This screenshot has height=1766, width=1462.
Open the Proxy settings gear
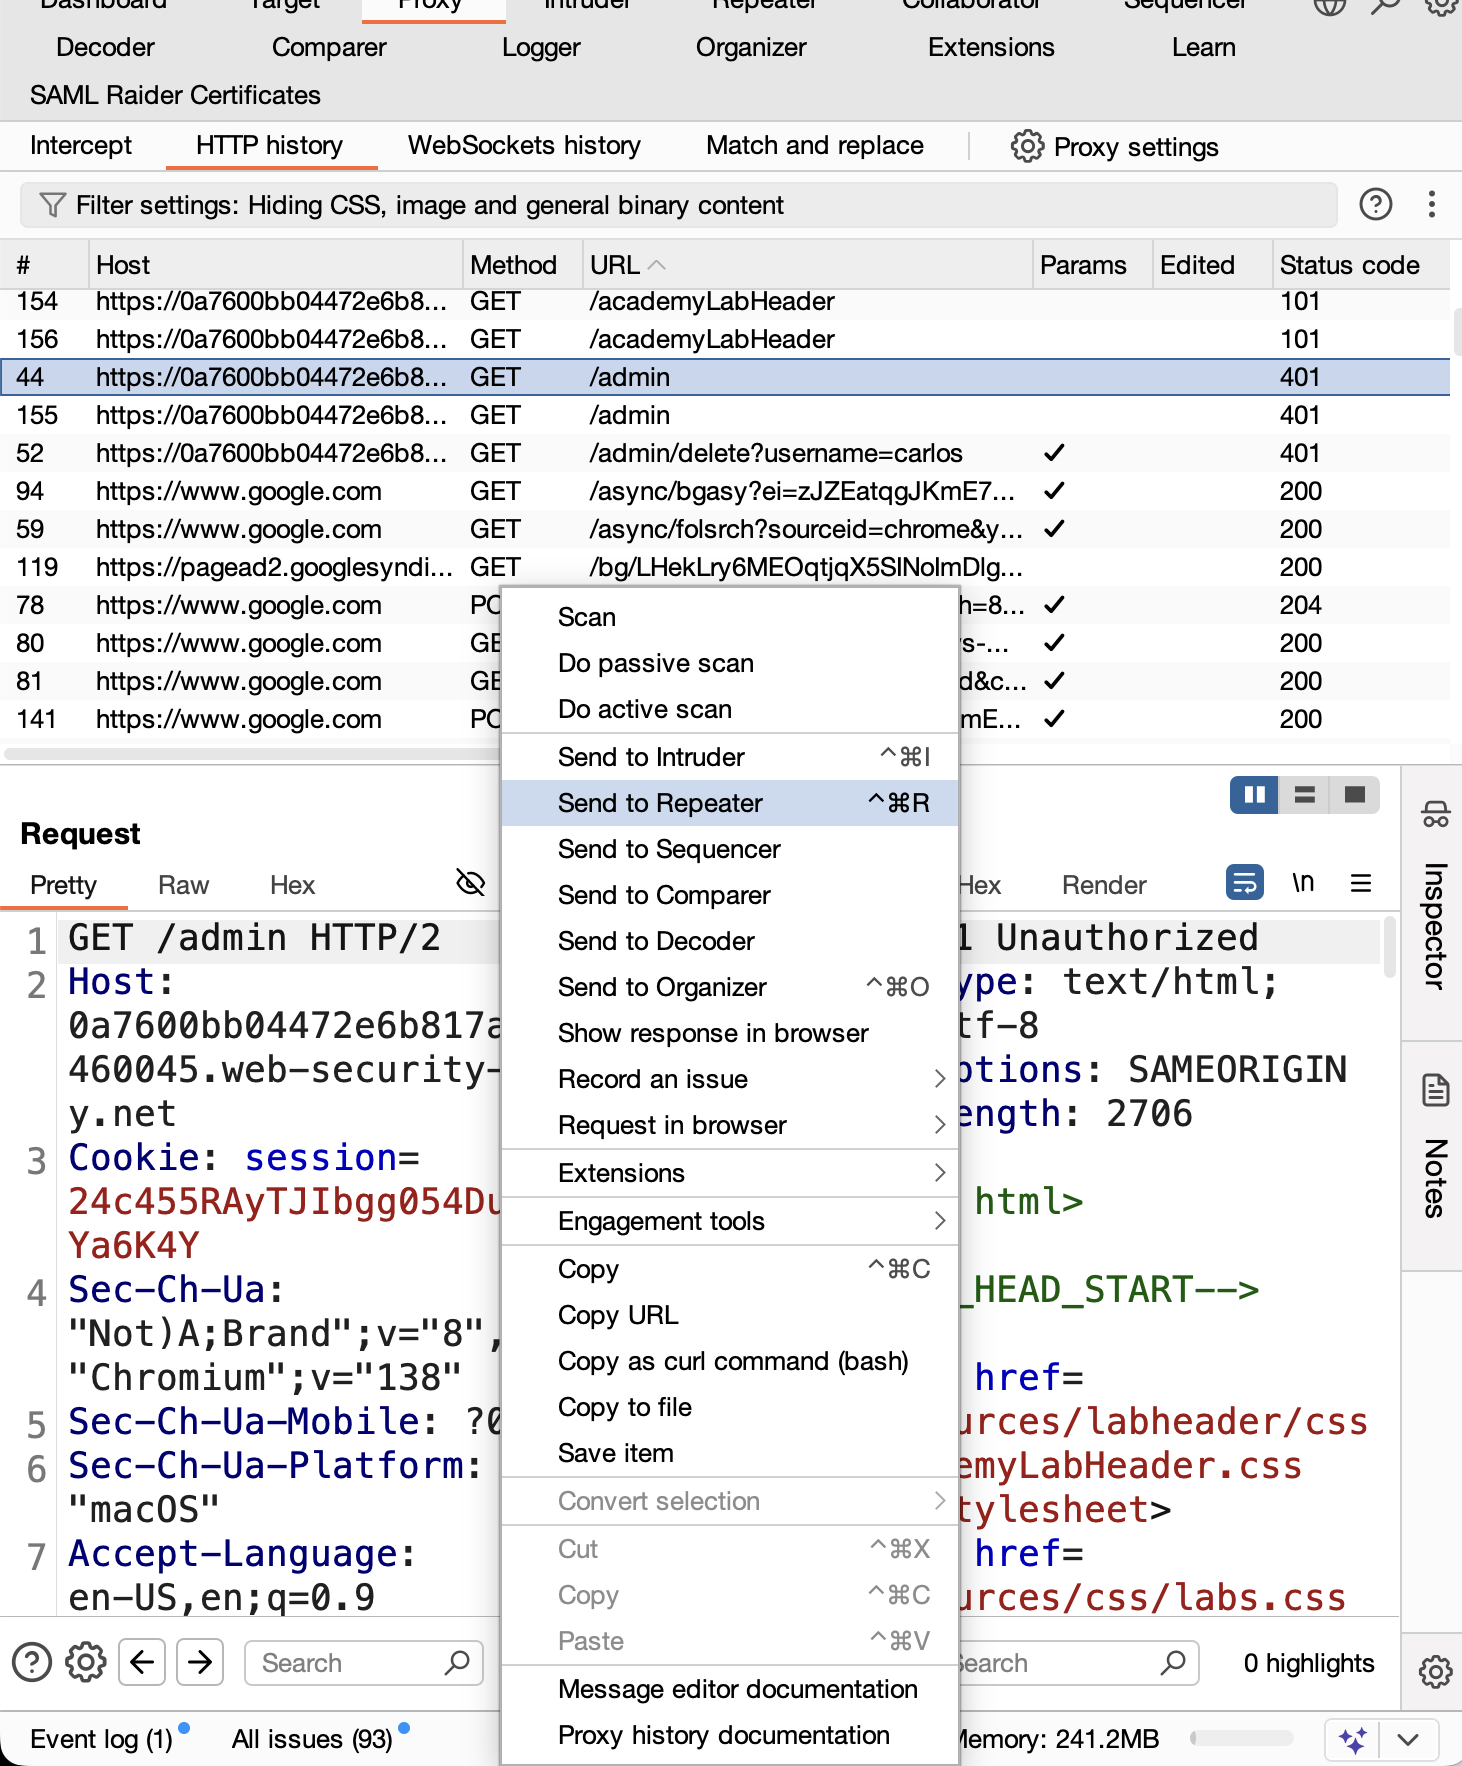tap(1027, 146)
